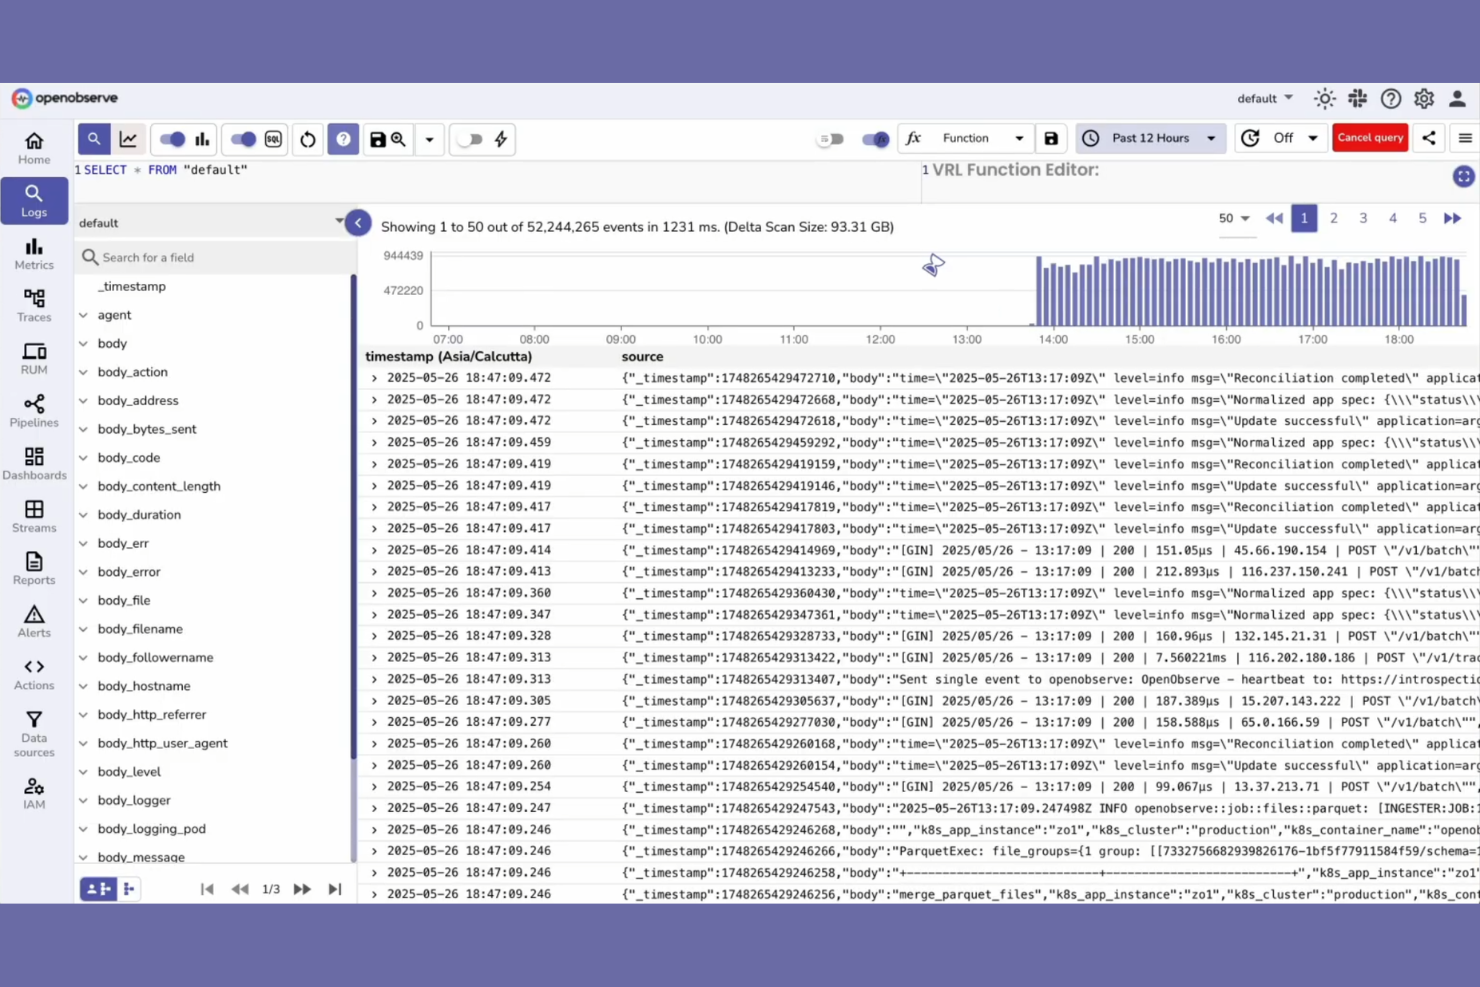Click the refresh/reset query icon
This screenshot has height=987, width=1480.
[x=308, y=139]
